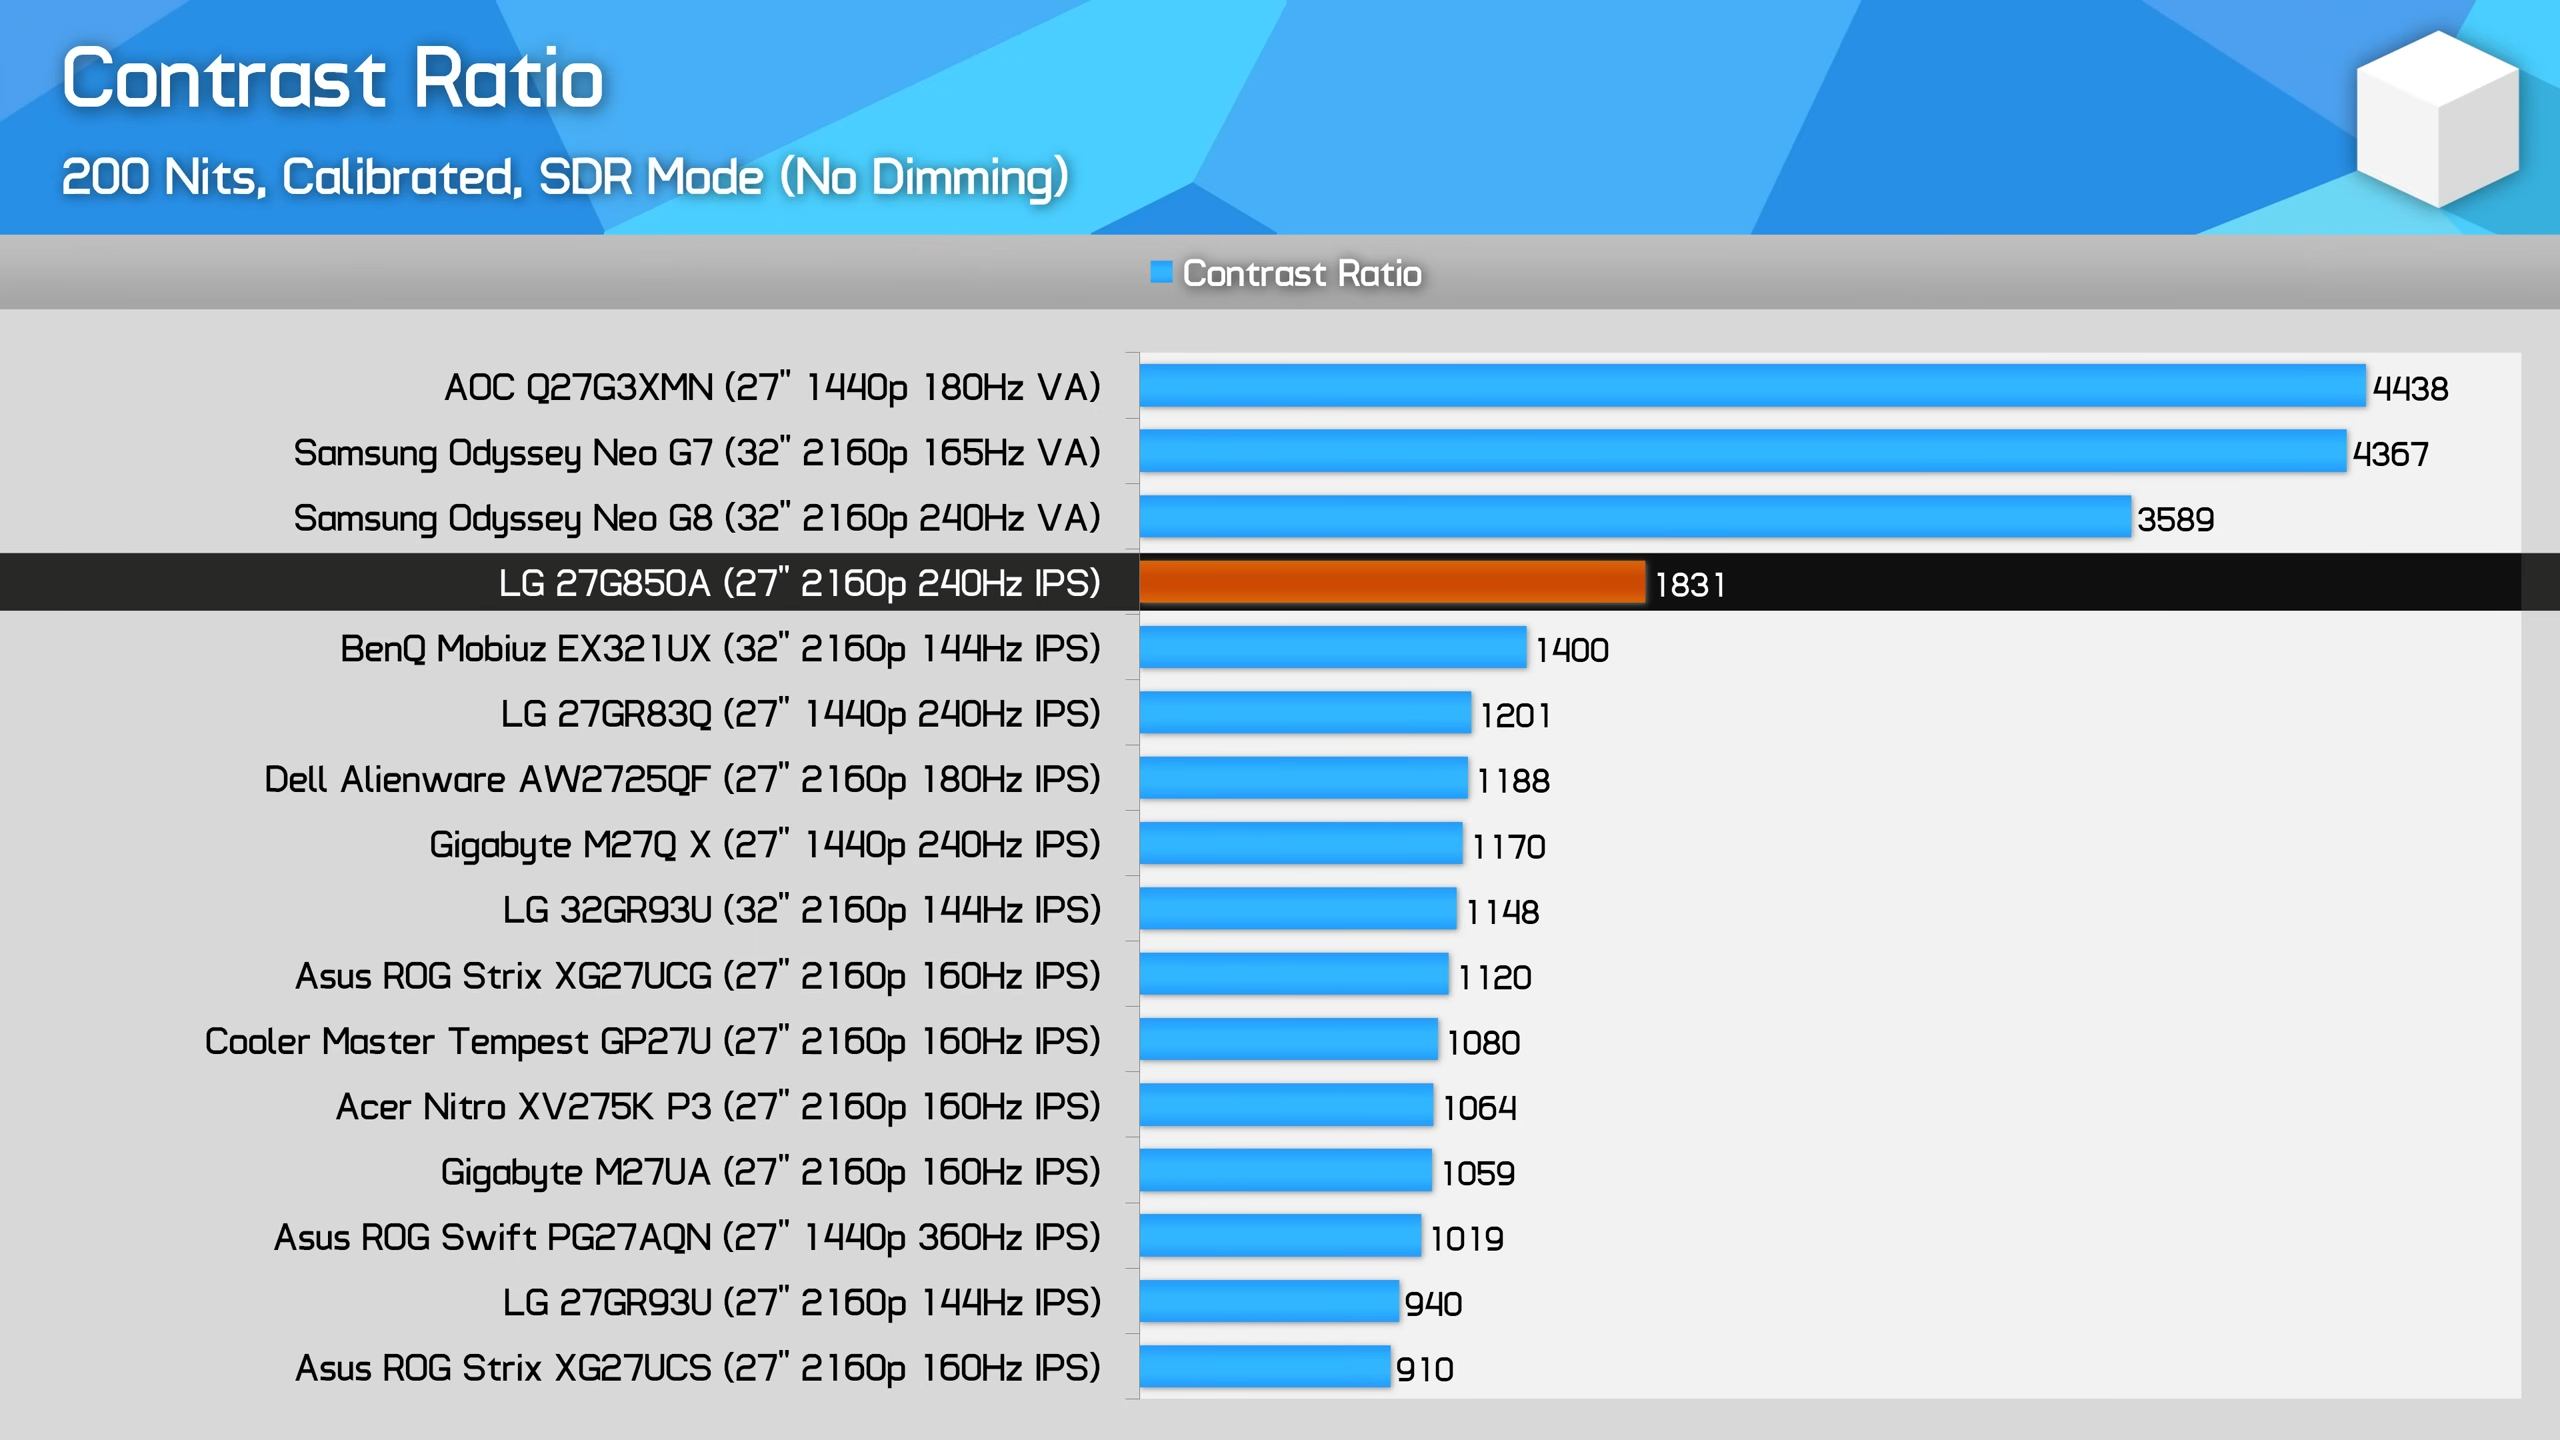Select the LG 27GR83Q label
The height and width of the screenshot is (1440, 2560).
click(800, 714)
